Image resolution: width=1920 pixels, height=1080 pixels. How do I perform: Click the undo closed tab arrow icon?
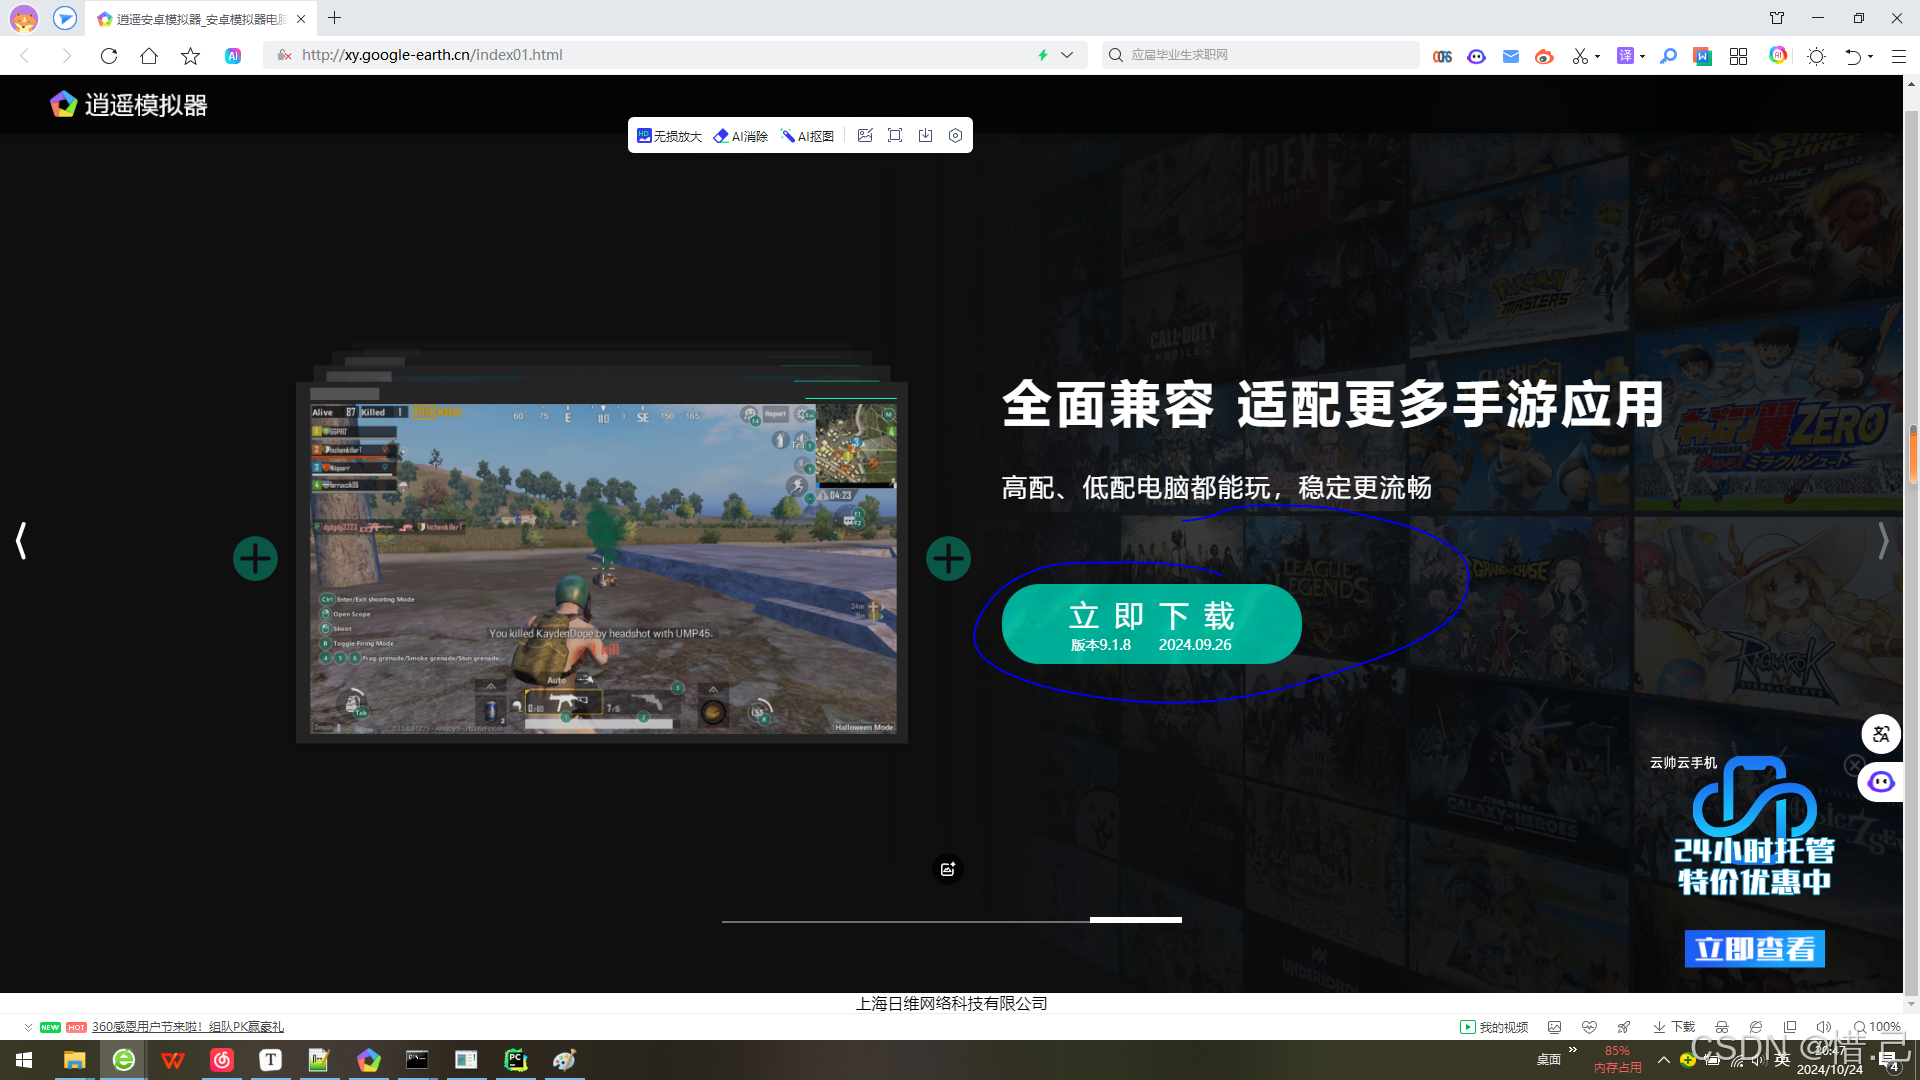(x=1852, y=57)
